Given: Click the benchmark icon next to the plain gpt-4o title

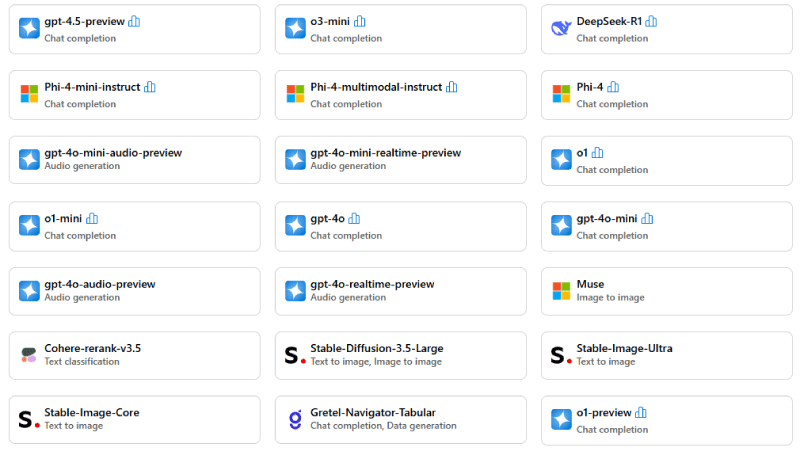Looking at the screenshot, I should pyautogui.click(x=354, y=219).
